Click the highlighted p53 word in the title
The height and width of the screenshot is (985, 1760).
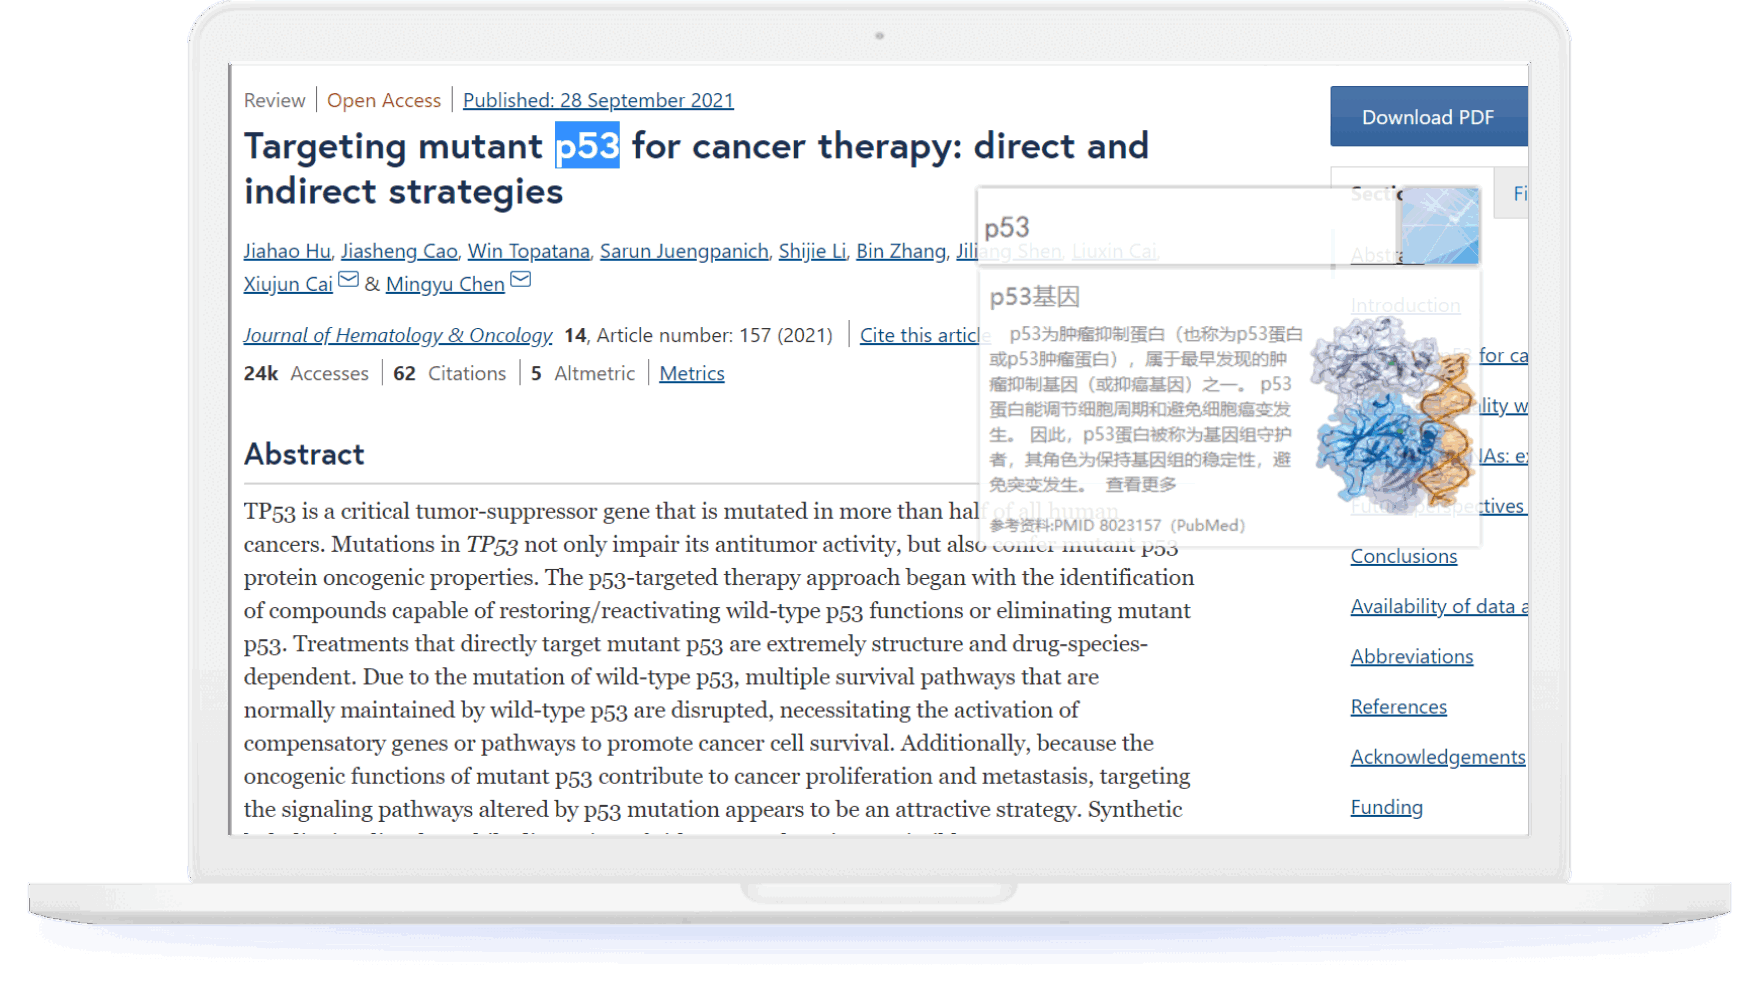(x=587, y=146)
